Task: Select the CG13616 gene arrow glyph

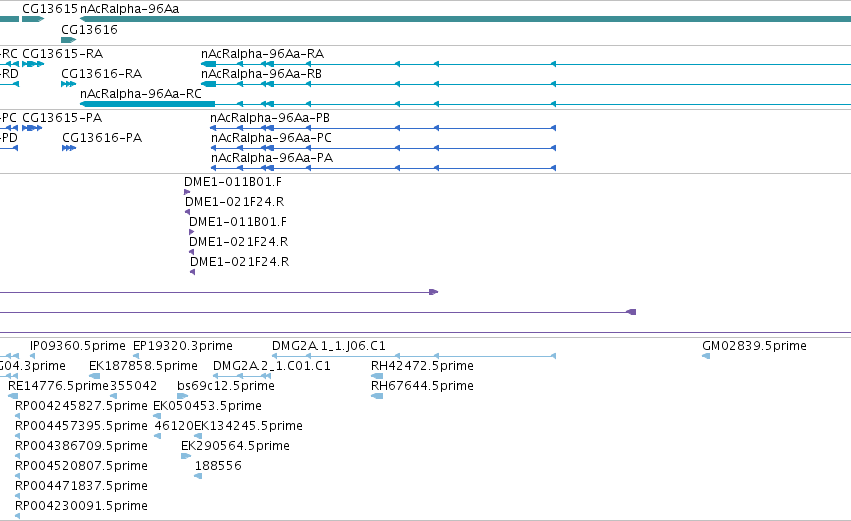Action: click(68, 40)
